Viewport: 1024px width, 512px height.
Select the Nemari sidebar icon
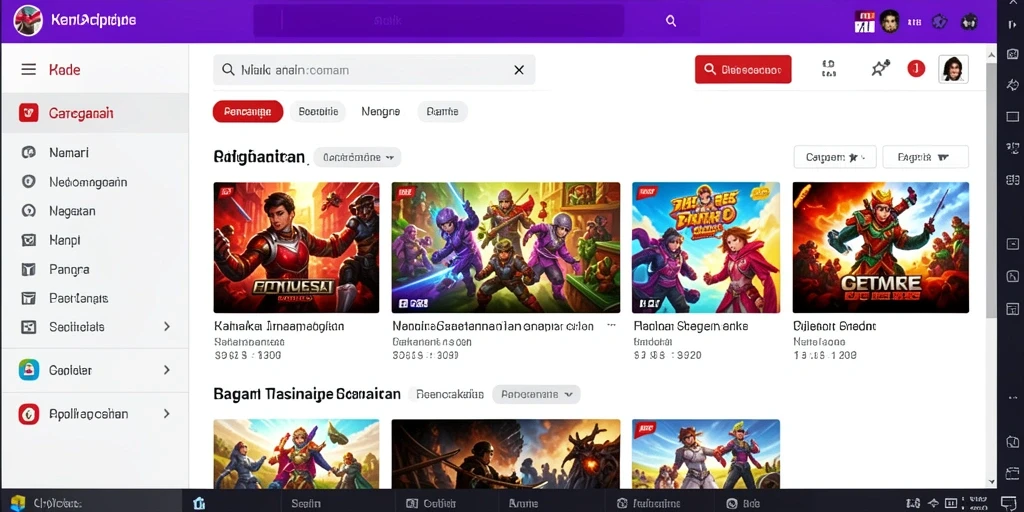pyautogui.click(x=28, y=153)
